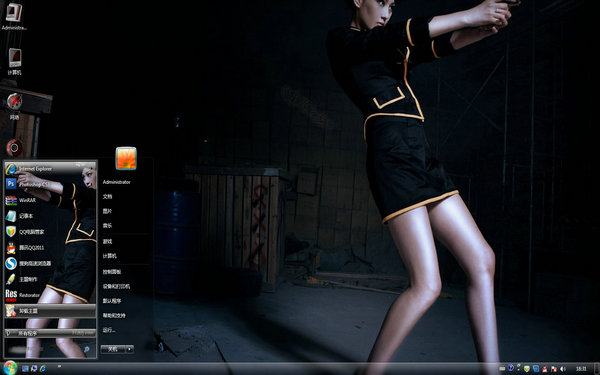Open the volume speaker icon in the tray

tap(563, 368)
